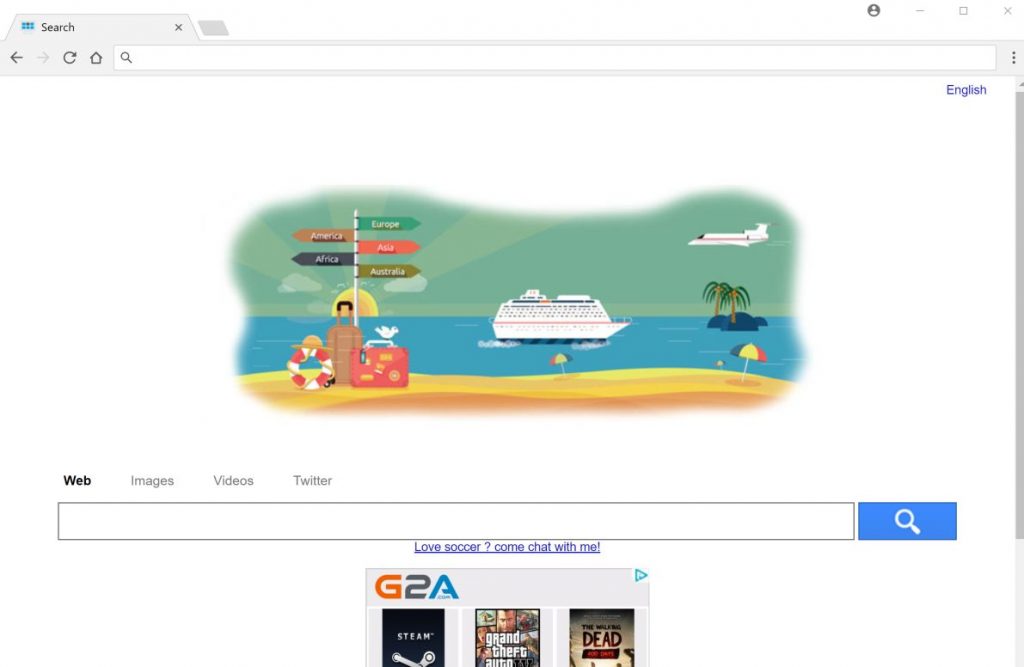Image resolution: width=1024 pixels, height=667 pixels.
Task: Open a new browser tab
Action: (x=214, y=27)
